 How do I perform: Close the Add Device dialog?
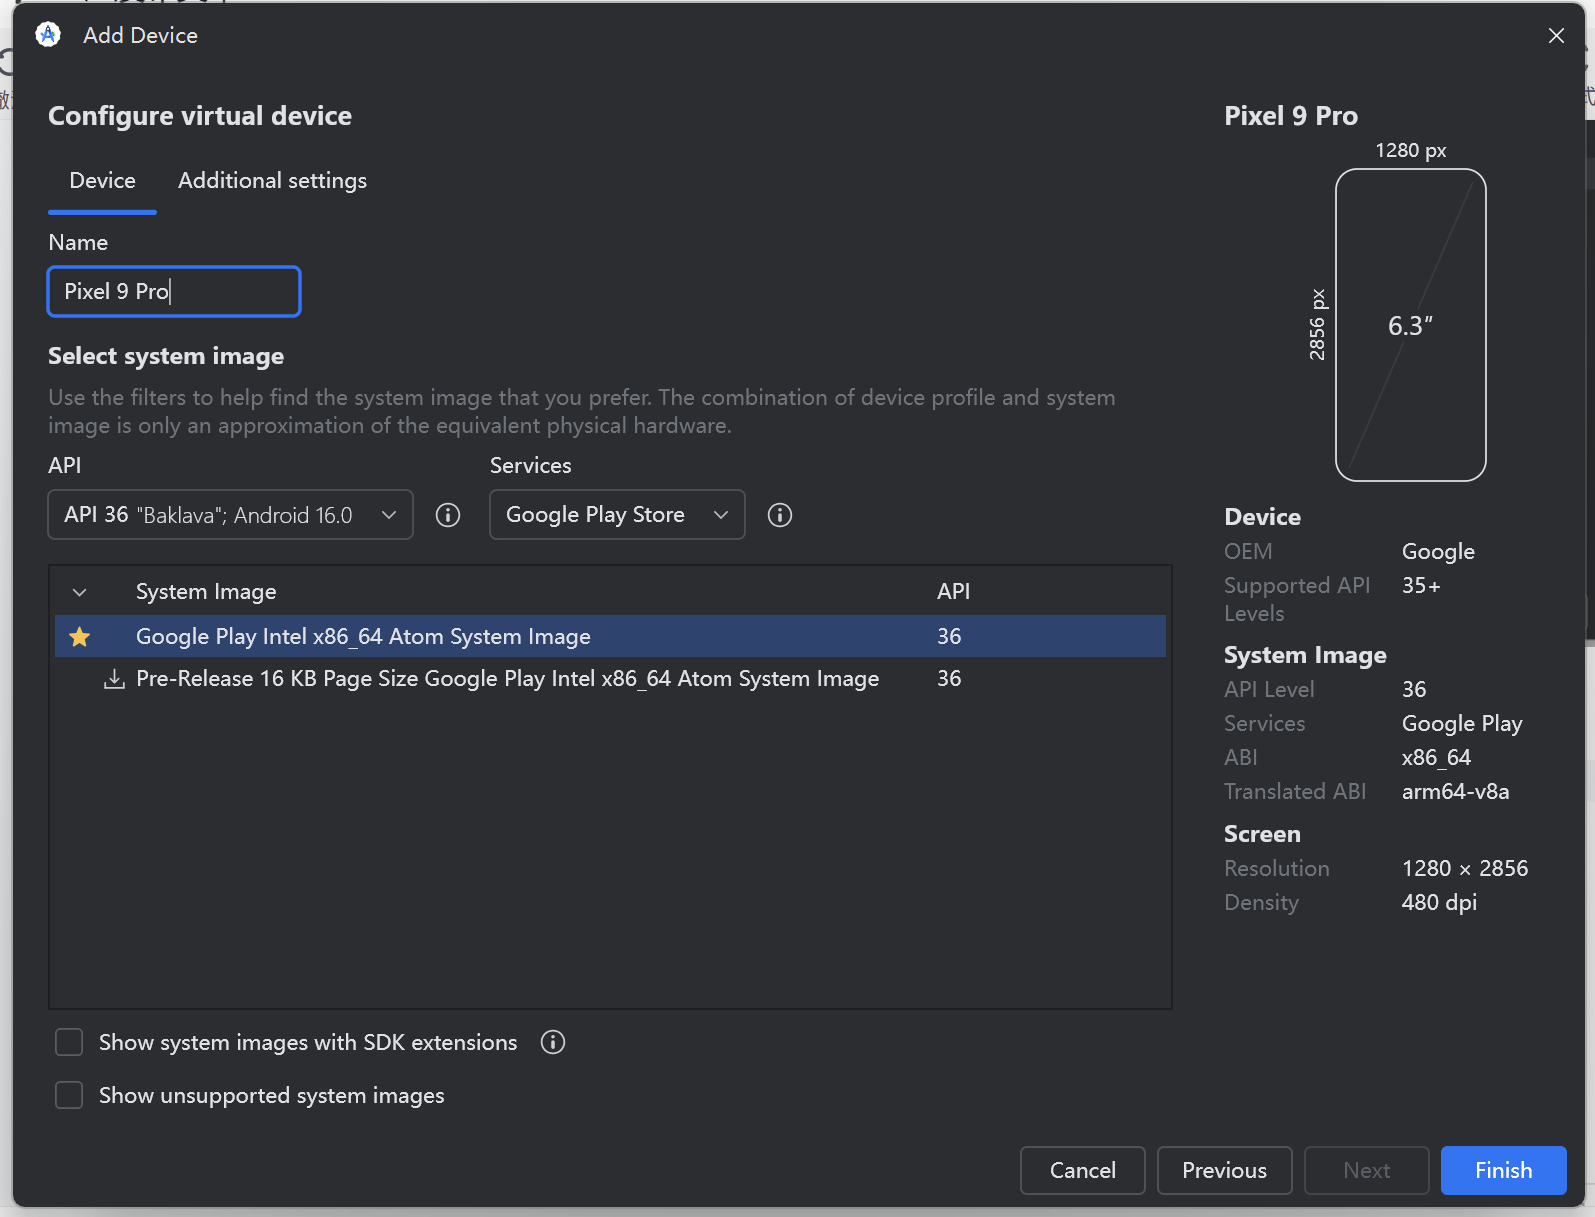[1556, 36]
